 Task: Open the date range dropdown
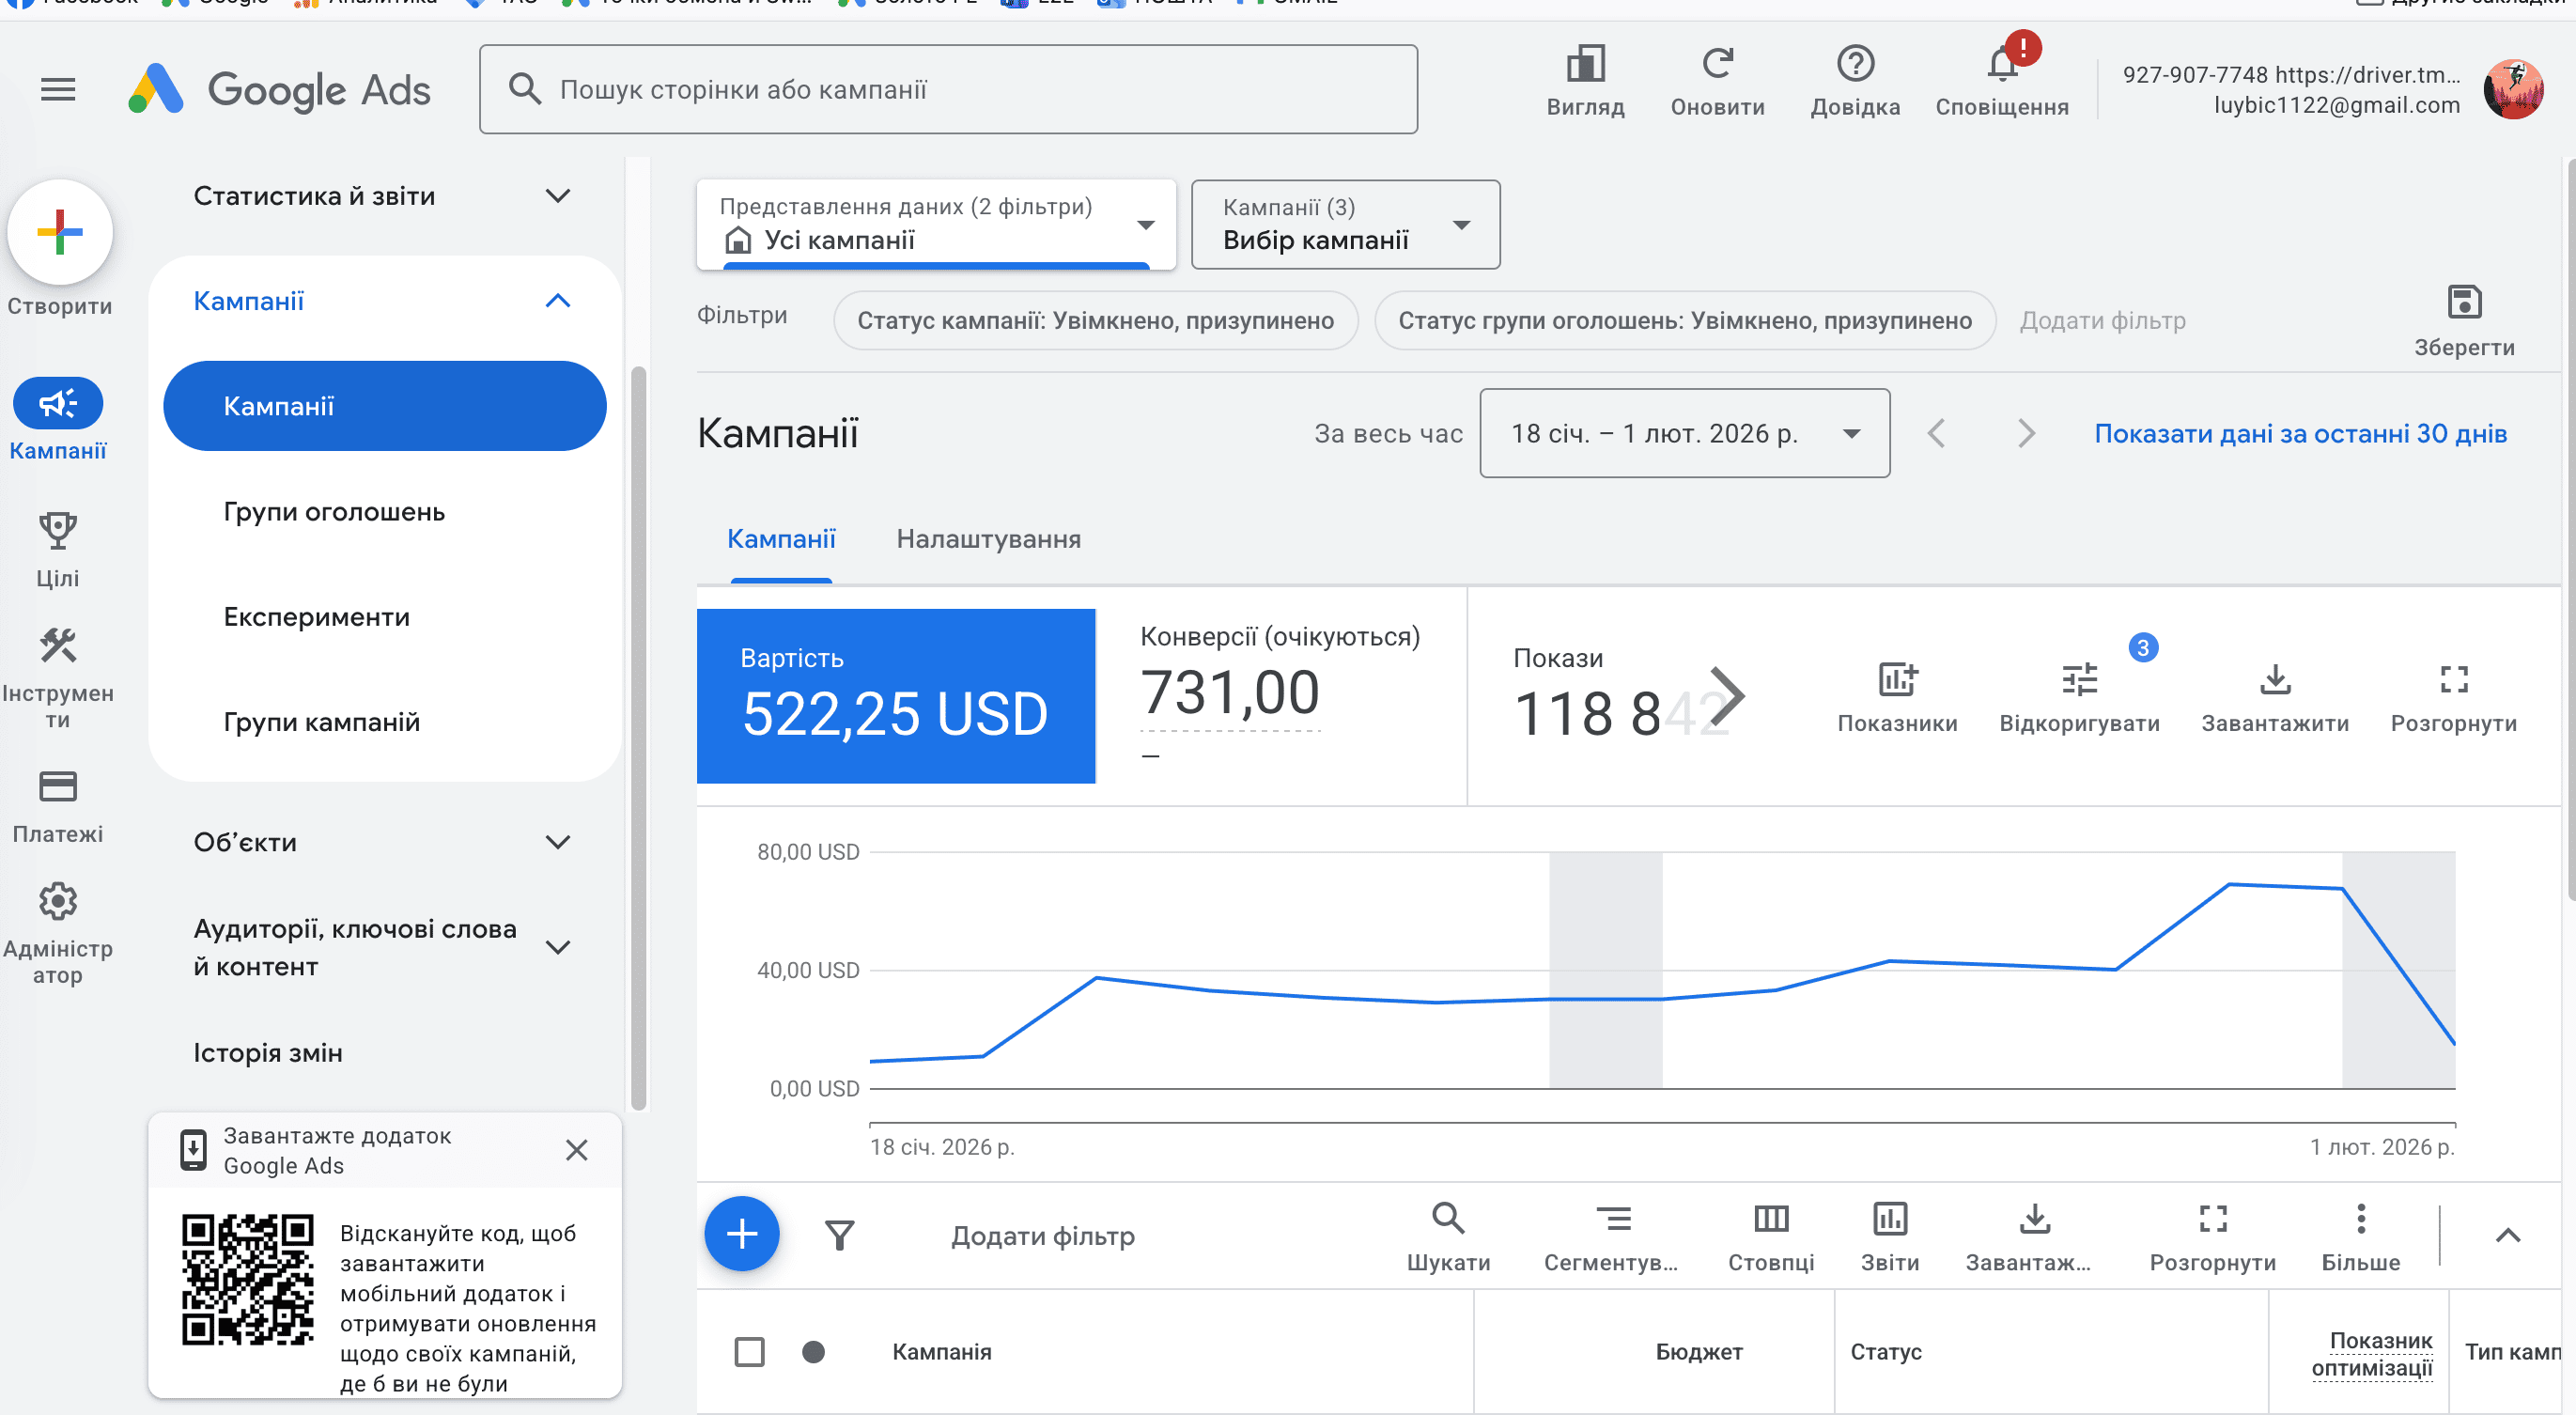pyautogui.click(x=1684, y=433)
